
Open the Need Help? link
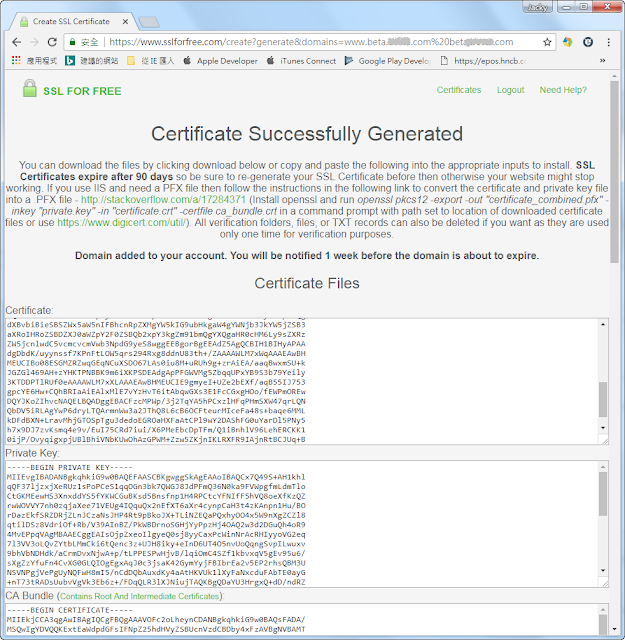click(563, 90)
